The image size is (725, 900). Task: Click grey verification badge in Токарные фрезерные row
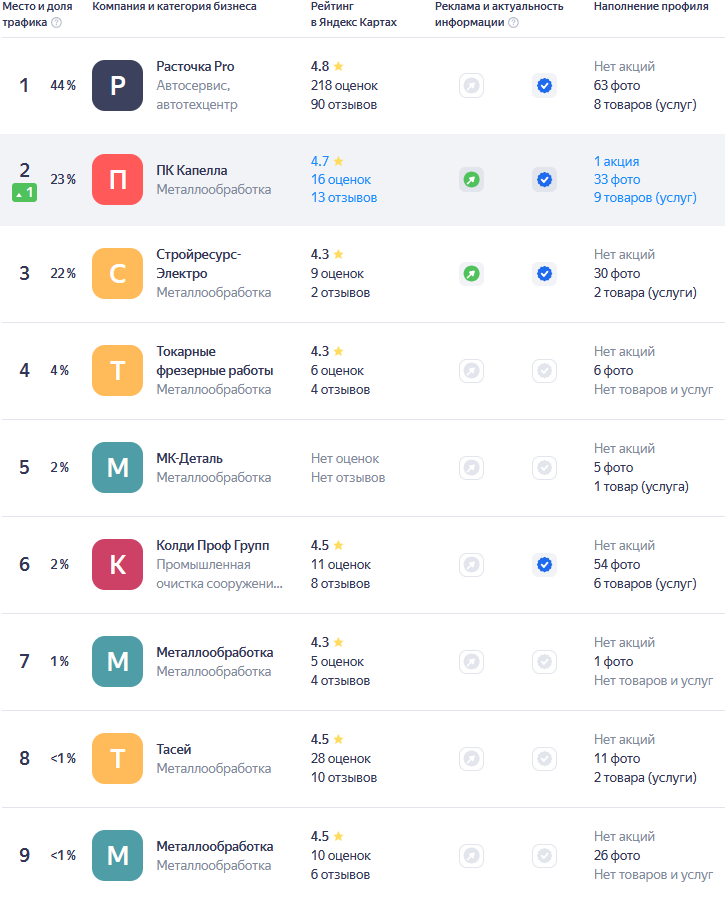tap(544, 371)
